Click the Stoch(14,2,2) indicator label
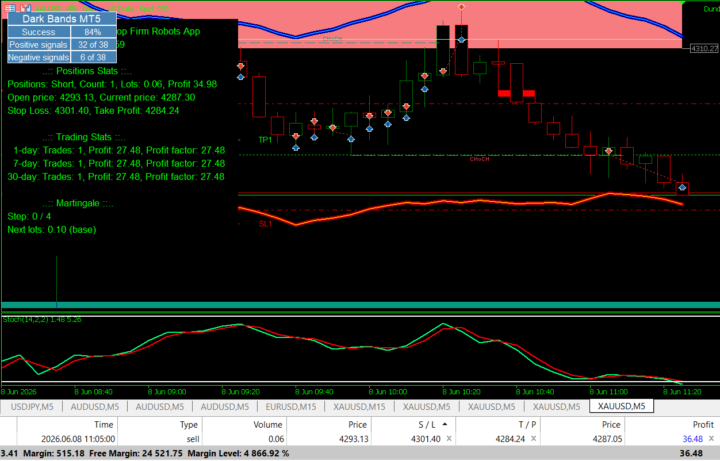 pos(42,320)
